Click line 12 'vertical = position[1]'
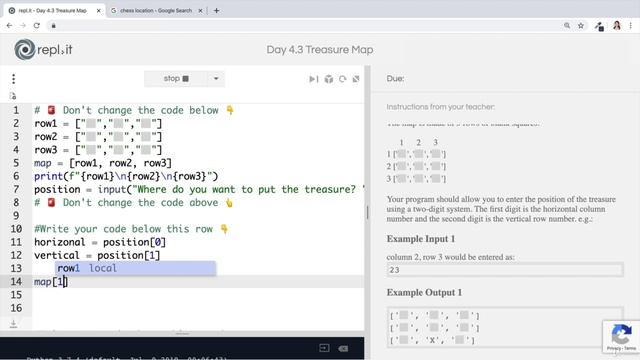Screen dimensions: 640x360 click(x=97, y=255)
